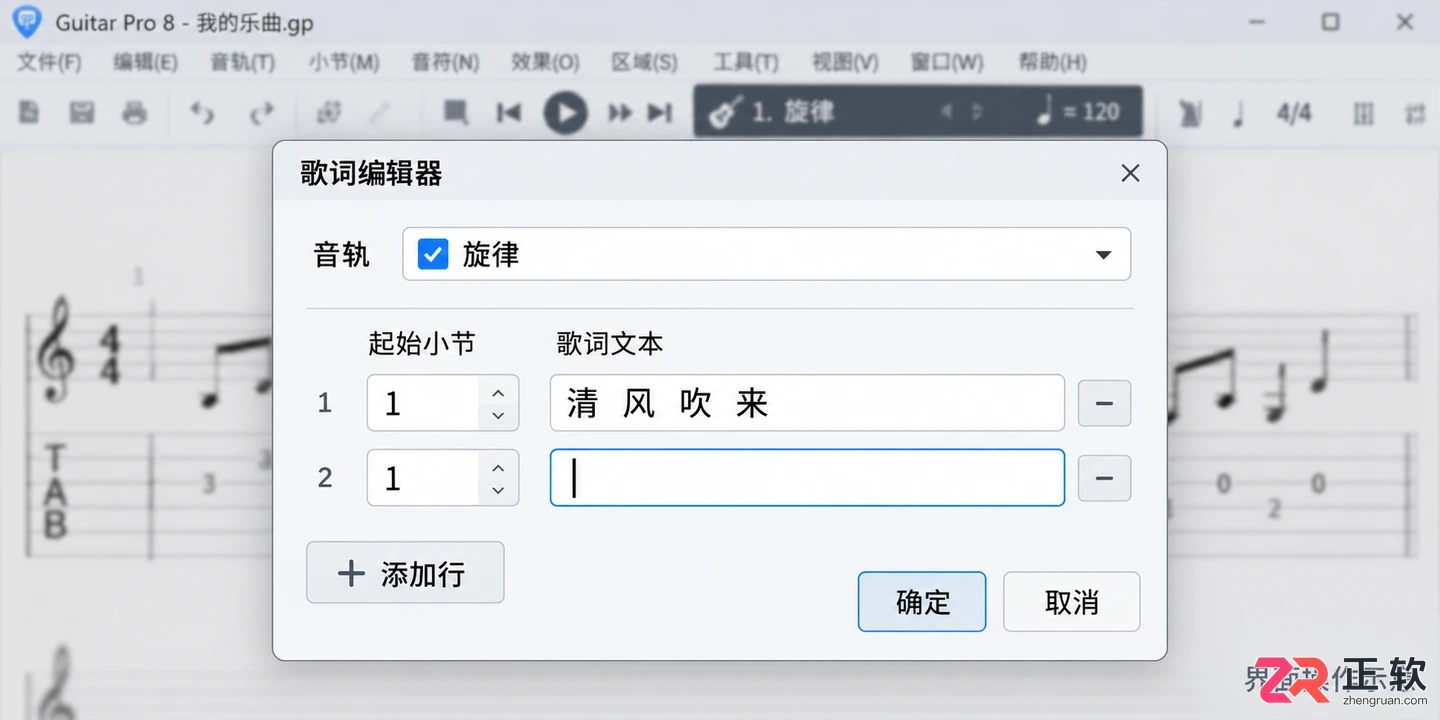Click the 4/4 time signature
Screen dimensions: 1440x720
point(1294,113)
